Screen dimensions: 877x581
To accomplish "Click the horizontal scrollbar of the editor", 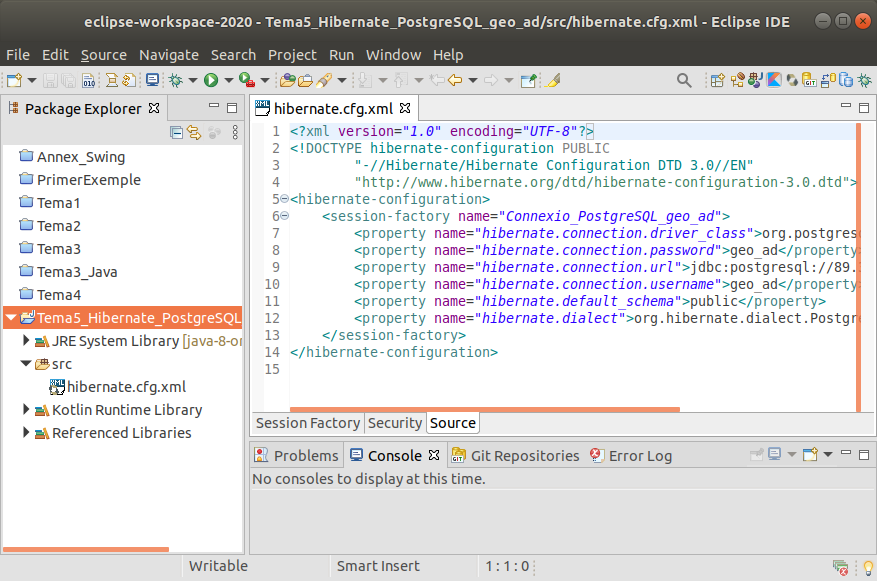I will coord(484,409).
